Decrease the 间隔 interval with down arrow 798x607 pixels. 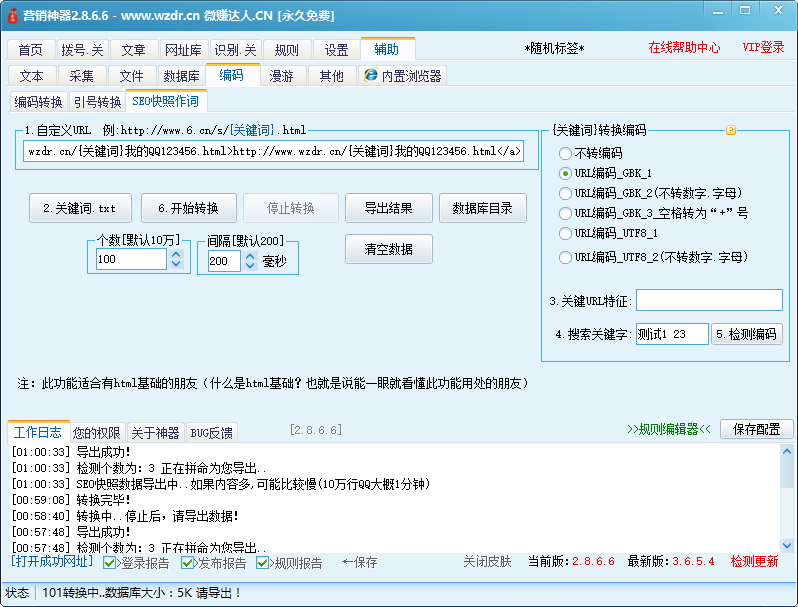tap(247, 266)
